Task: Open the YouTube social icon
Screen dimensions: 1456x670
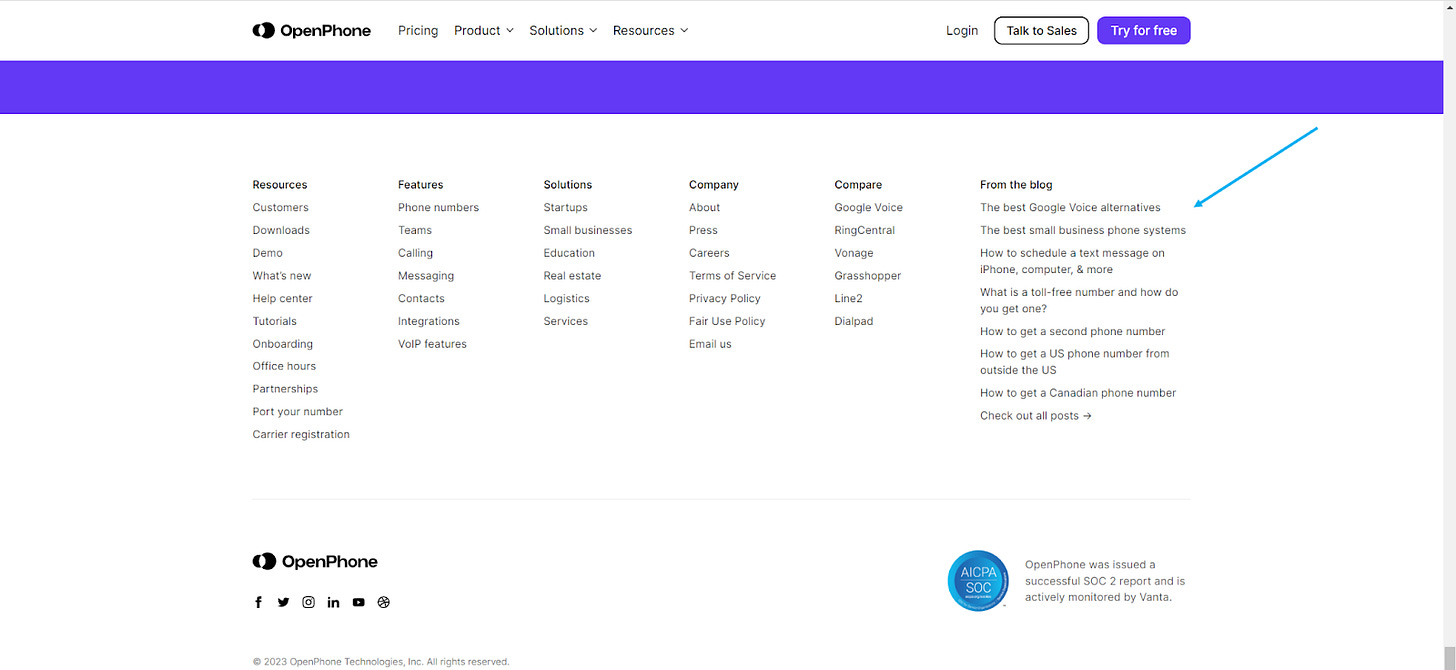Action: tap(358, 602)
